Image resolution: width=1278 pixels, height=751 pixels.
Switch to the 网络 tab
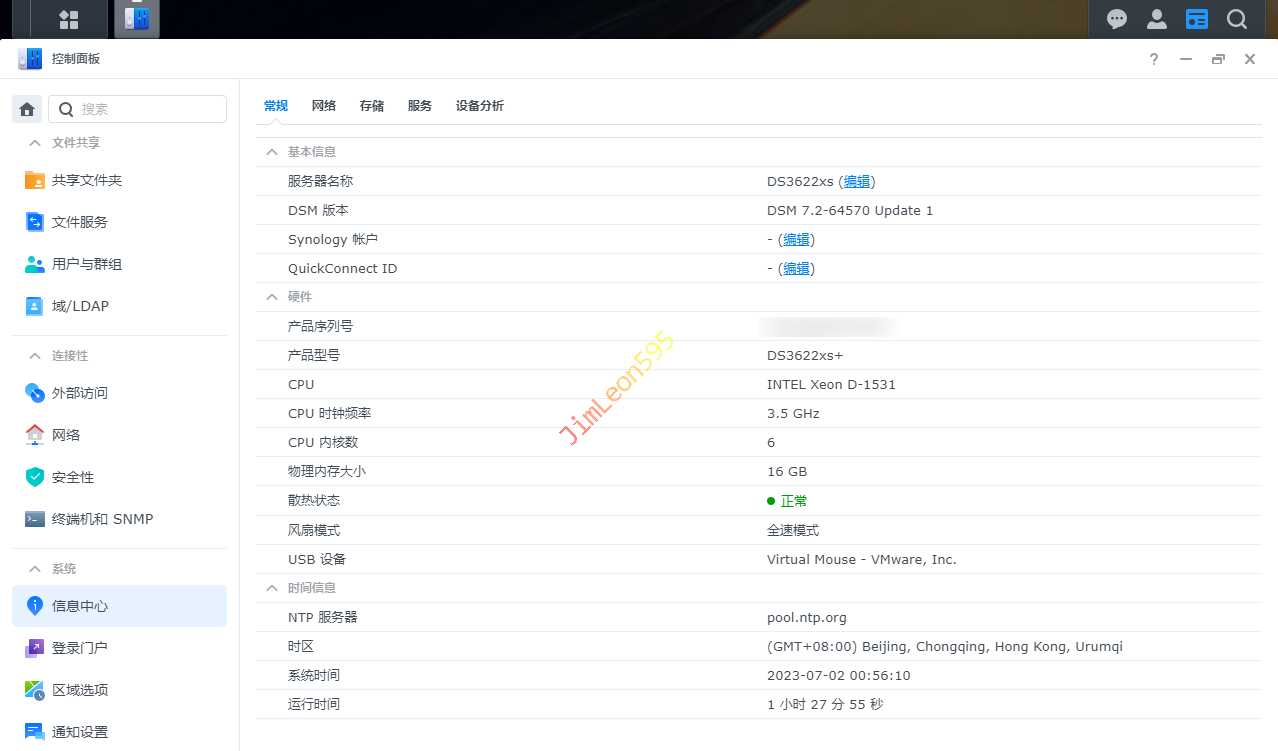pyautogui.click(x=324, y=106)
